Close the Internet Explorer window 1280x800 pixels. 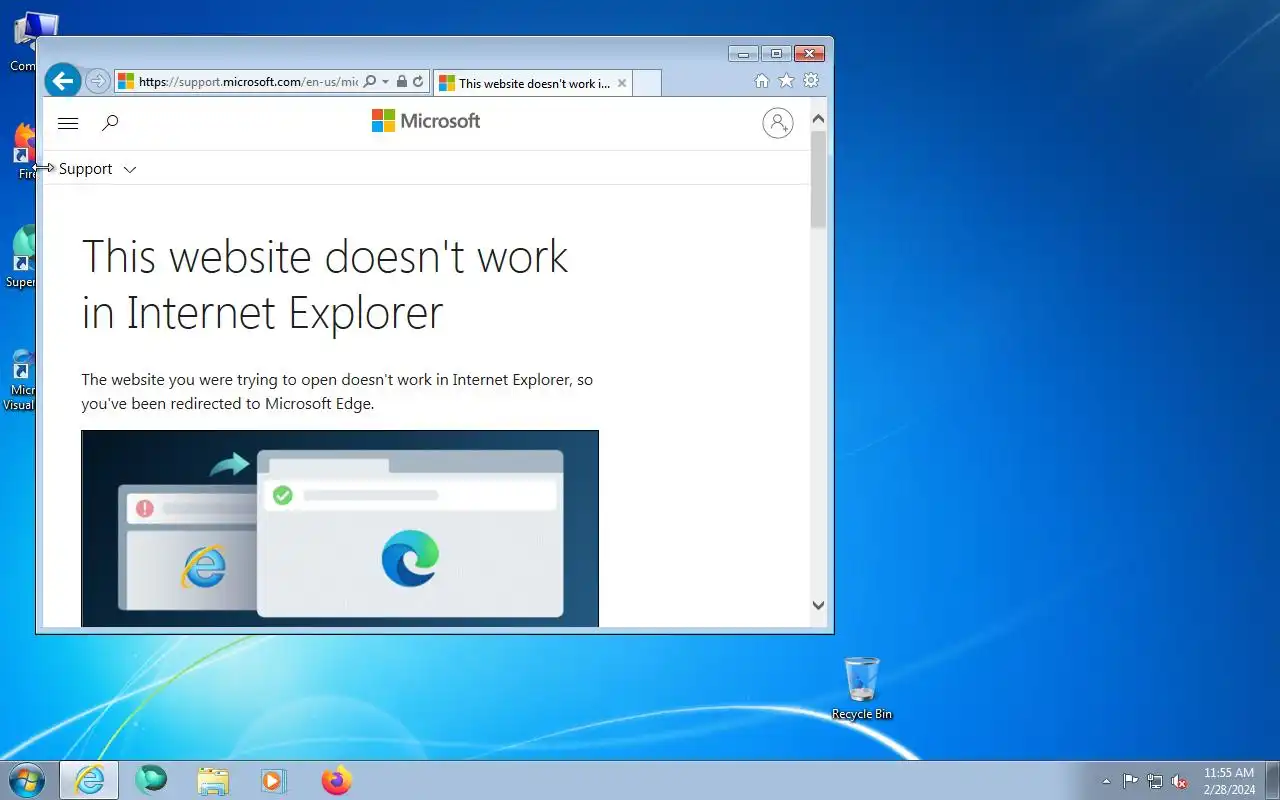[808, 54]
